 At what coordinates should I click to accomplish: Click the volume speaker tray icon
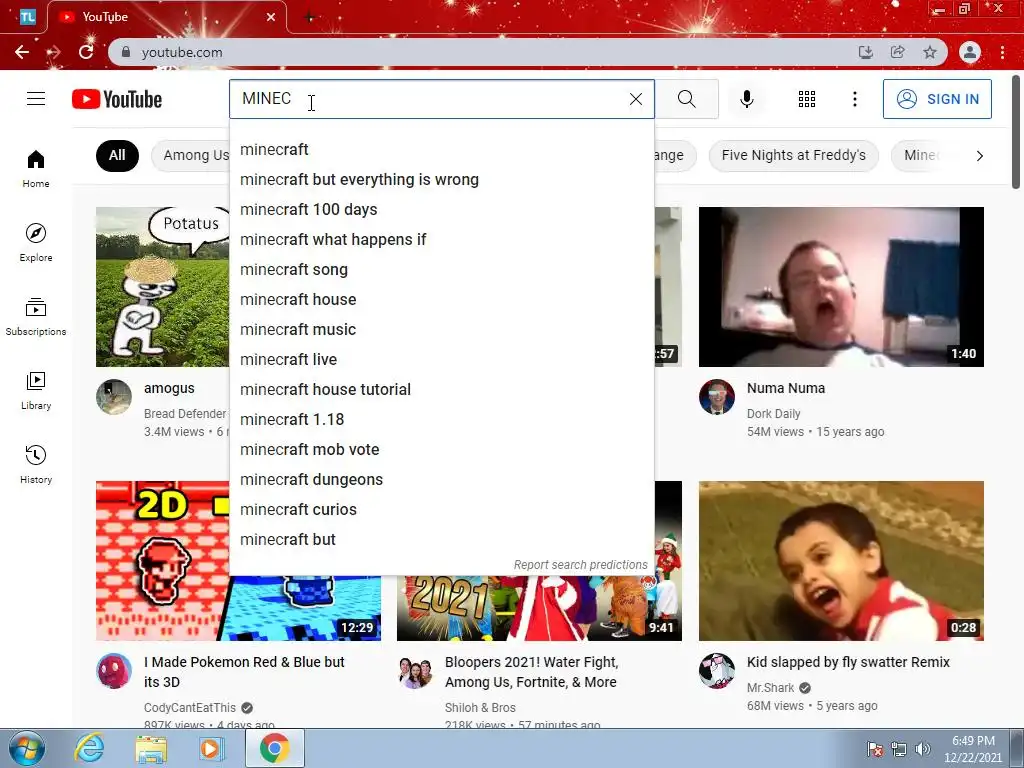923,749
